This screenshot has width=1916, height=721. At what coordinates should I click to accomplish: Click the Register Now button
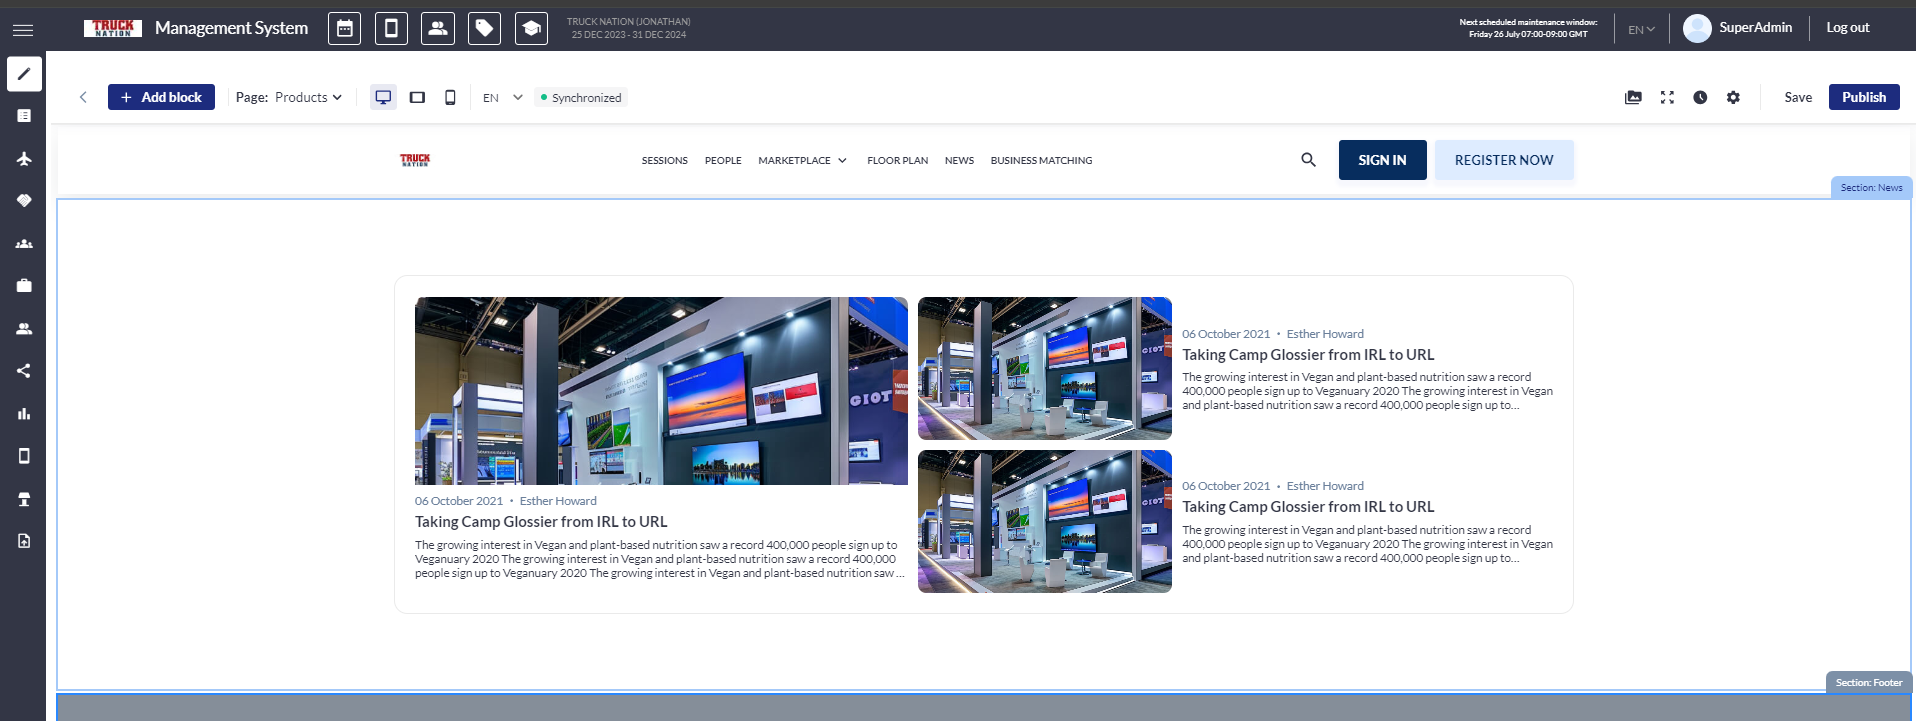(1504, 160)
